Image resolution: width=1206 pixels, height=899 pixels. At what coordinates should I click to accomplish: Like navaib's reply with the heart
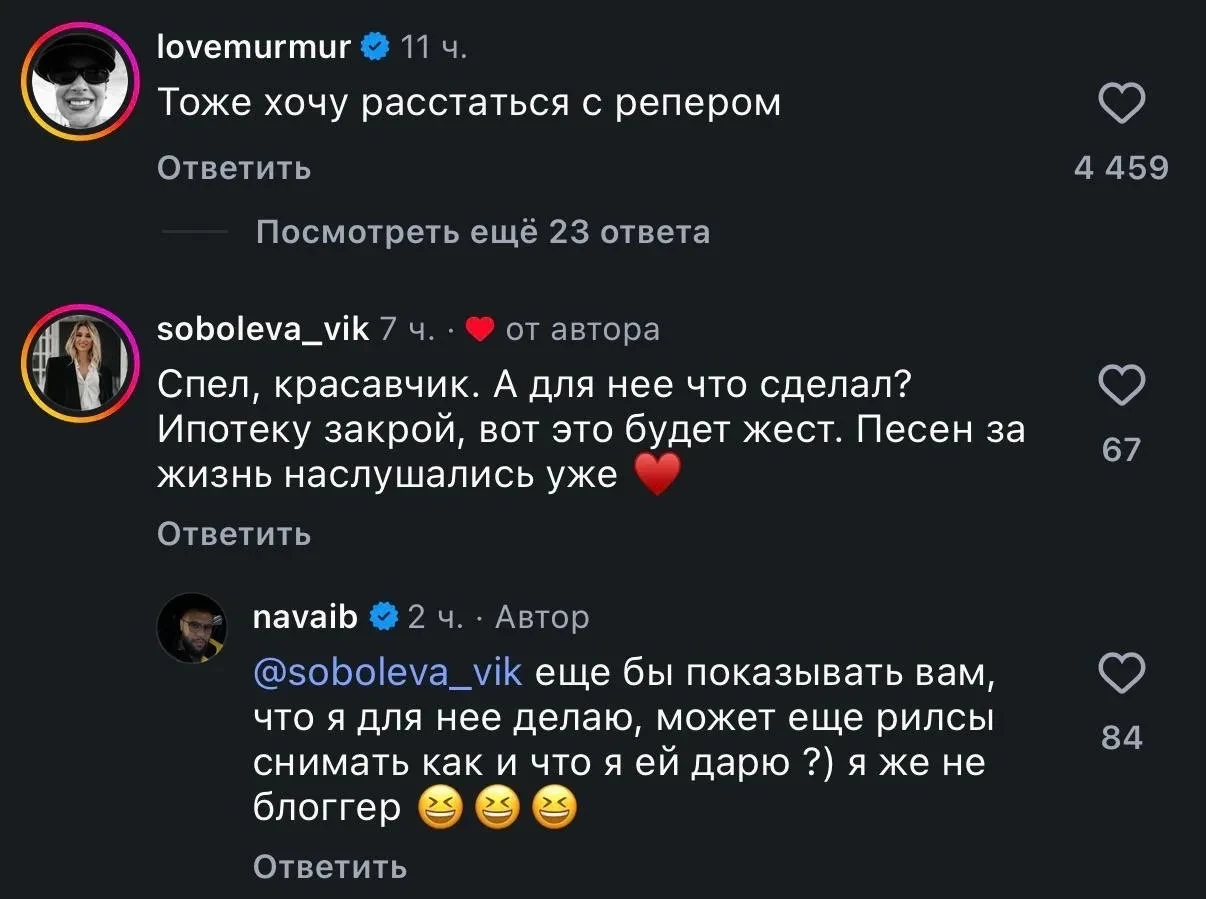[x=1121, y=674]
